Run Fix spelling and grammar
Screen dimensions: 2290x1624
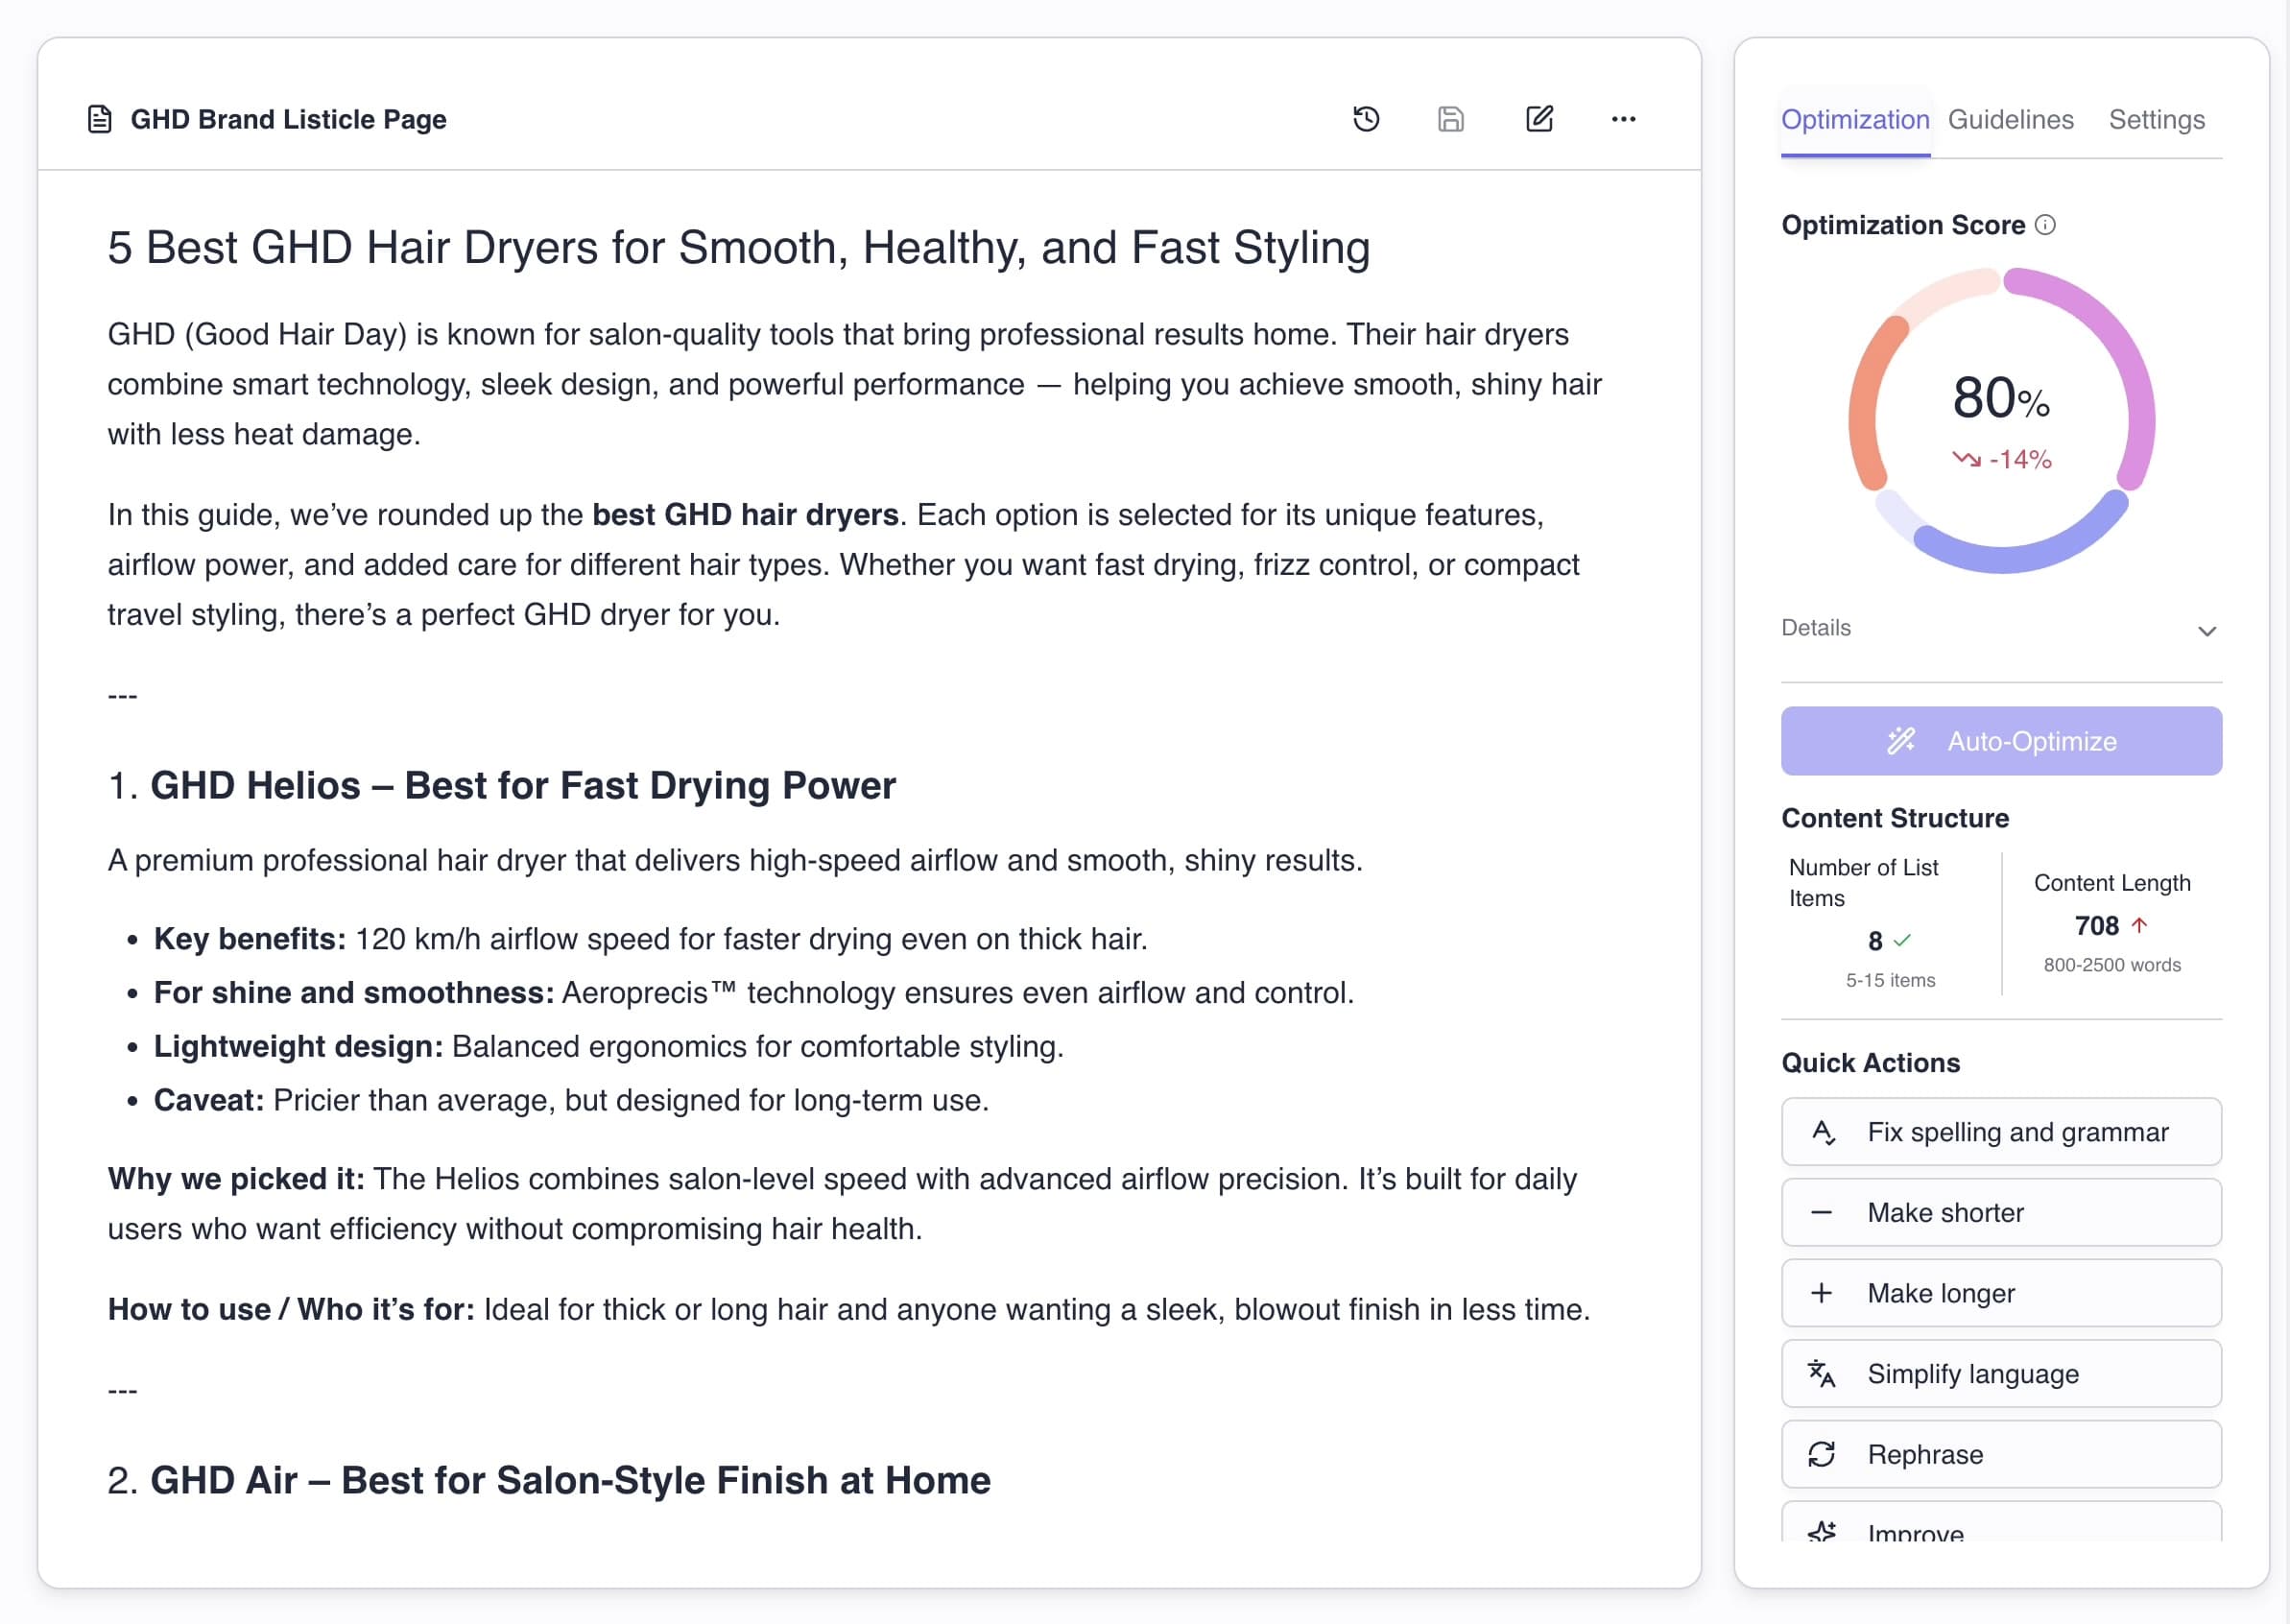2000,1132
